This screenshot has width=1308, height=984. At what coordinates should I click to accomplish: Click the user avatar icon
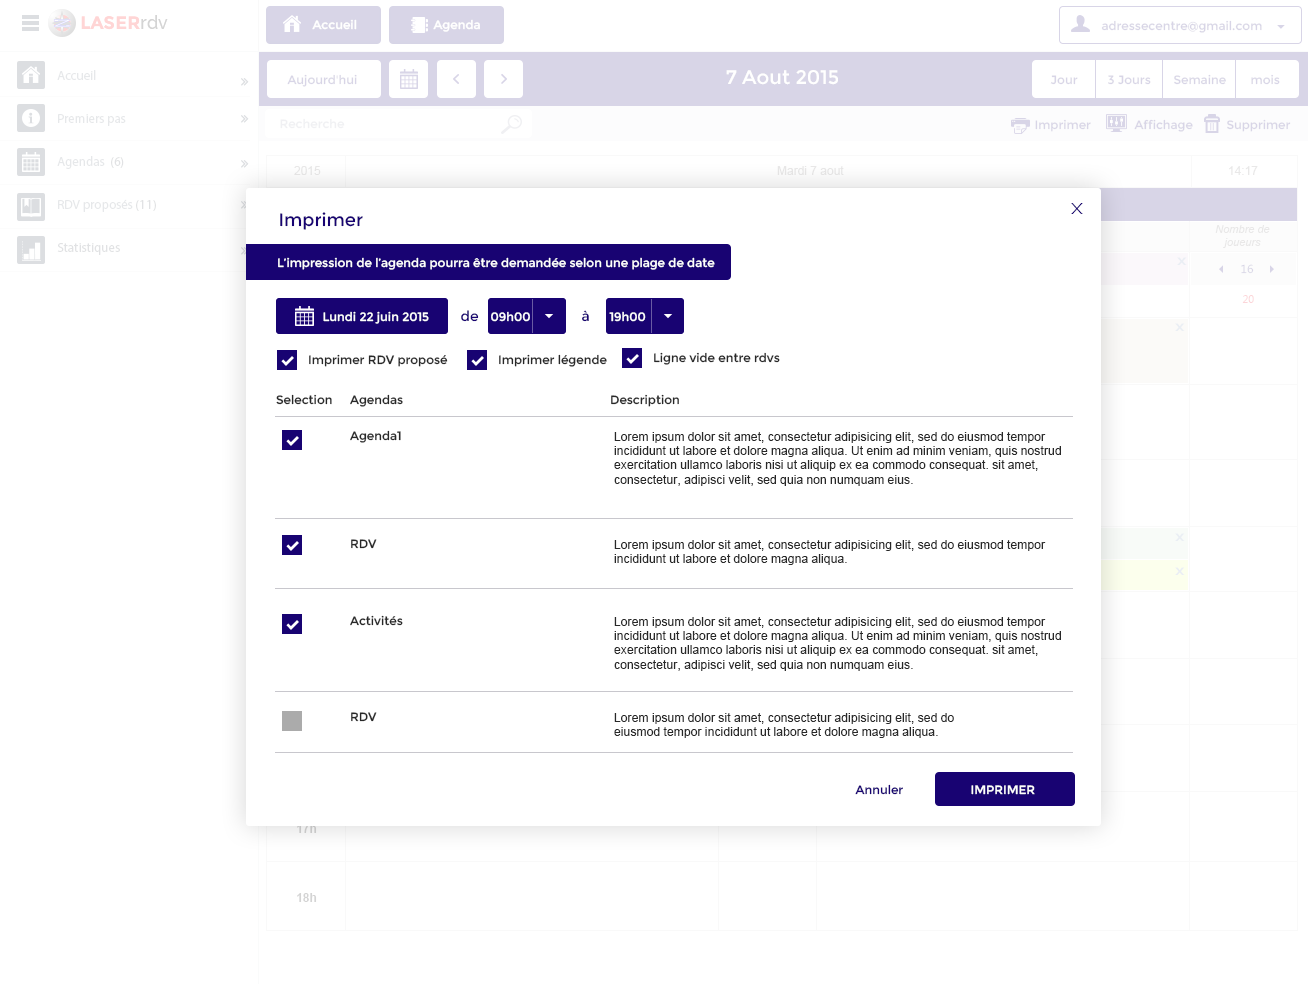1080,23
